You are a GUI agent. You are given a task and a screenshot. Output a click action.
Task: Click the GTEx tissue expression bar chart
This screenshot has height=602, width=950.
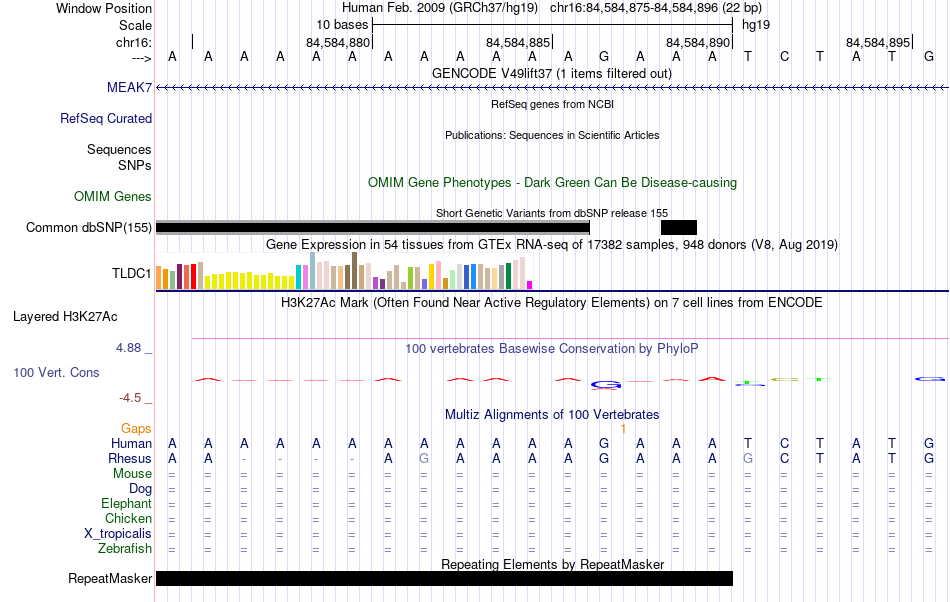click(344, 271)
